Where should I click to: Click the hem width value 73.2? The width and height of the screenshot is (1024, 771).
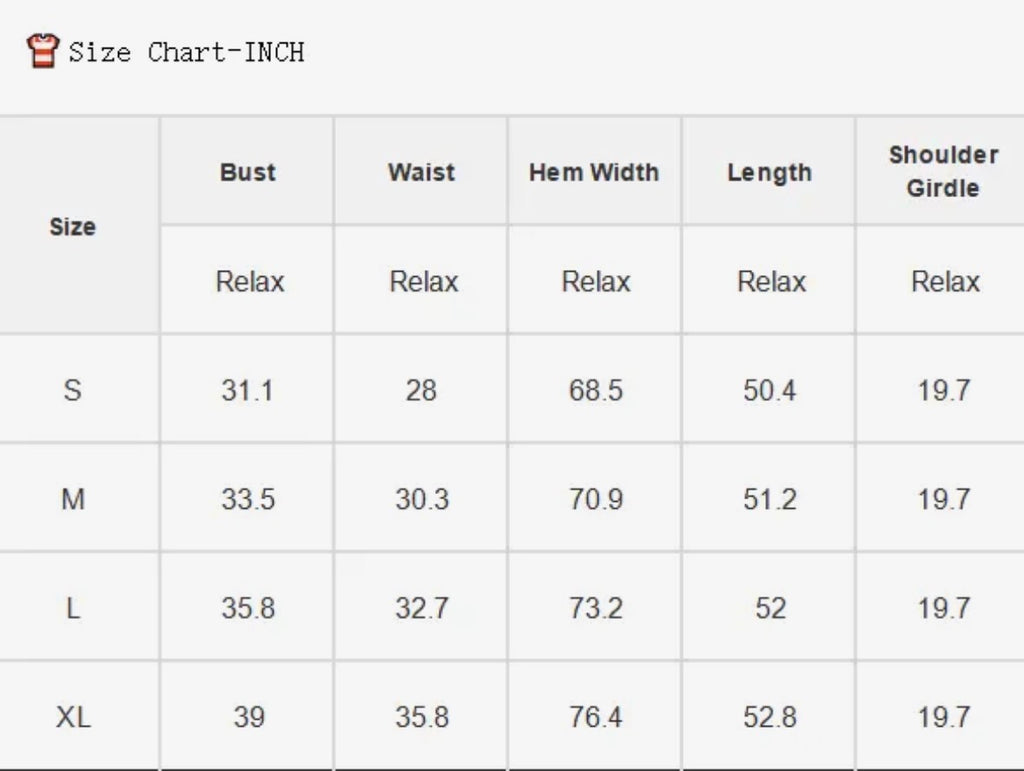click(596, 608)
